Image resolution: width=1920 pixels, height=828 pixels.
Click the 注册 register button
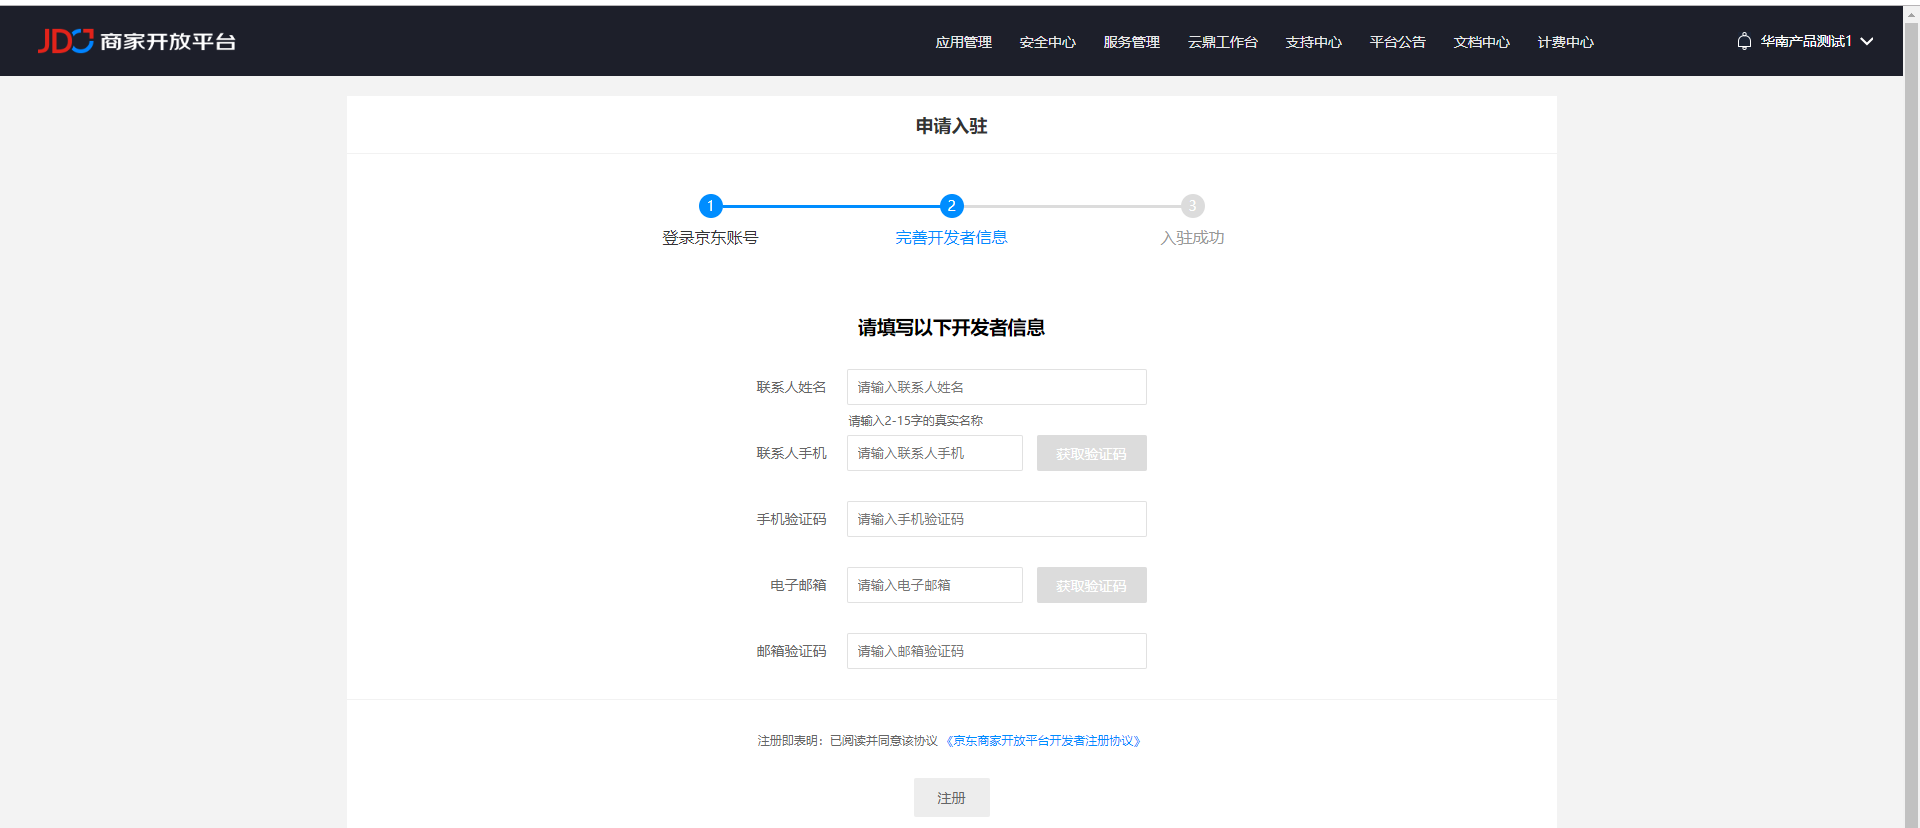(951, 798)
